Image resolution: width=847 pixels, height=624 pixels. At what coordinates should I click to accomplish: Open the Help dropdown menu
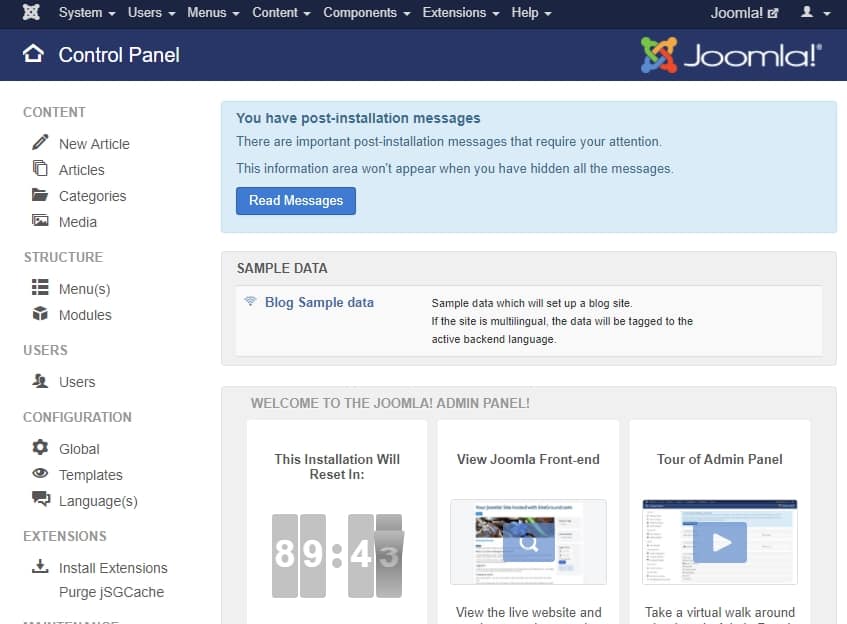point(532,12)
